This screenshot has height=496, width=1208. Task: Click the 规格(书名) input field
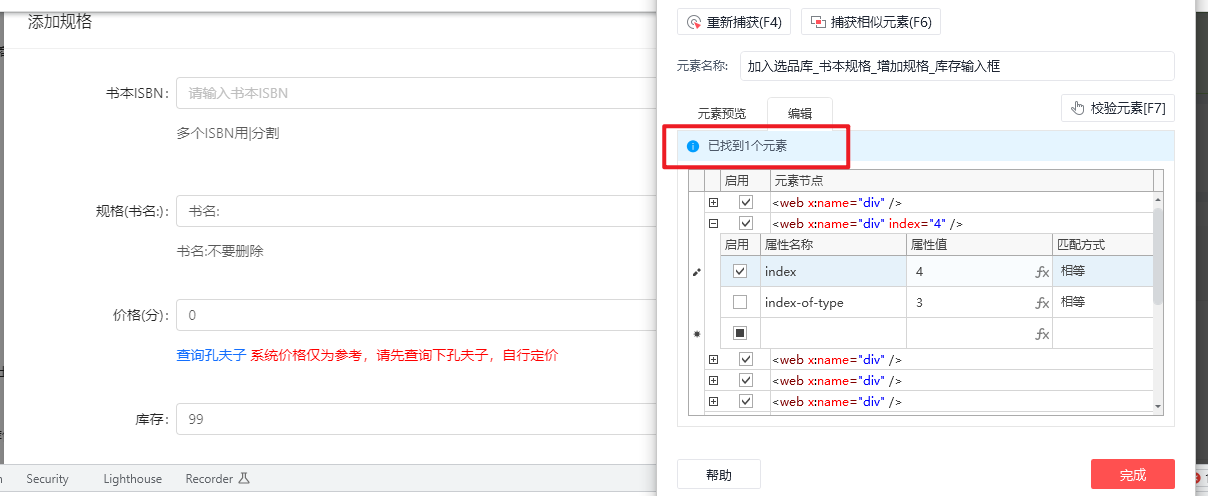416,211
